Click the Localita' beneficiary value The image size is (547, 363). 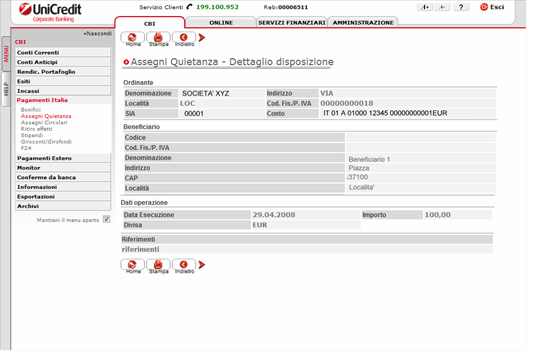coord(361,187)
